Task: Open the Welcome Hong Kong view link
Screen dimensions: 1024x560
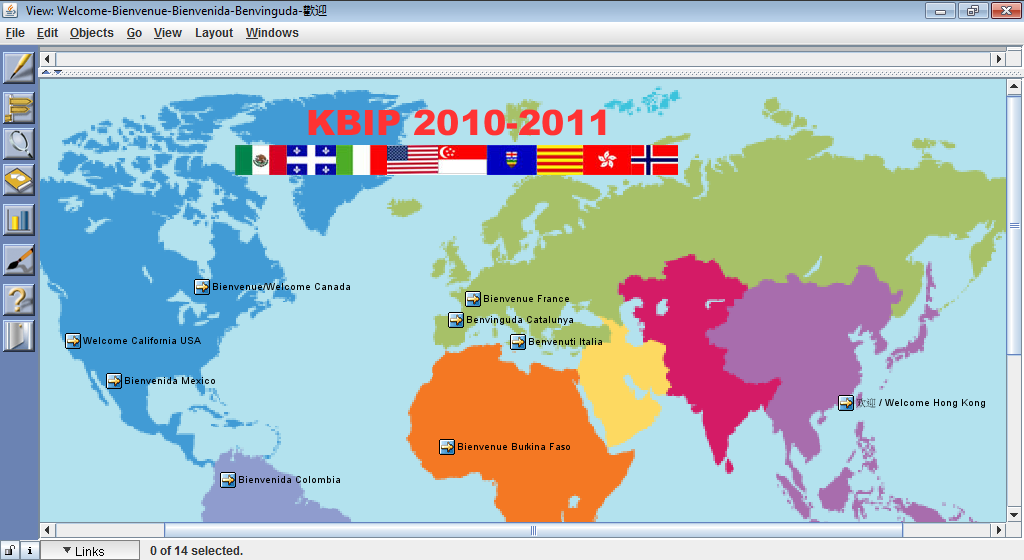Action: (x=920, y=403)
